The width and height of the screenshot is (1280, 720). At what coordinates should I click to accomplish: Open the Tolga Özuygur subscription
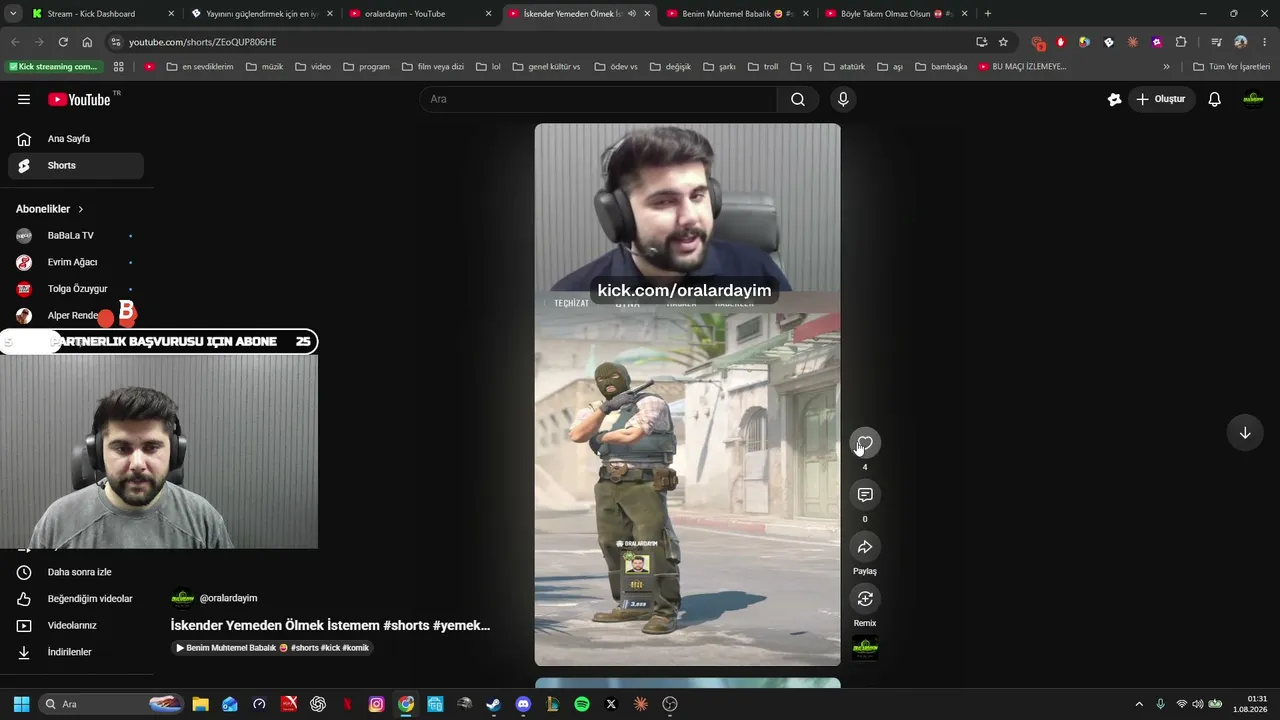click(x=76, y=289)
